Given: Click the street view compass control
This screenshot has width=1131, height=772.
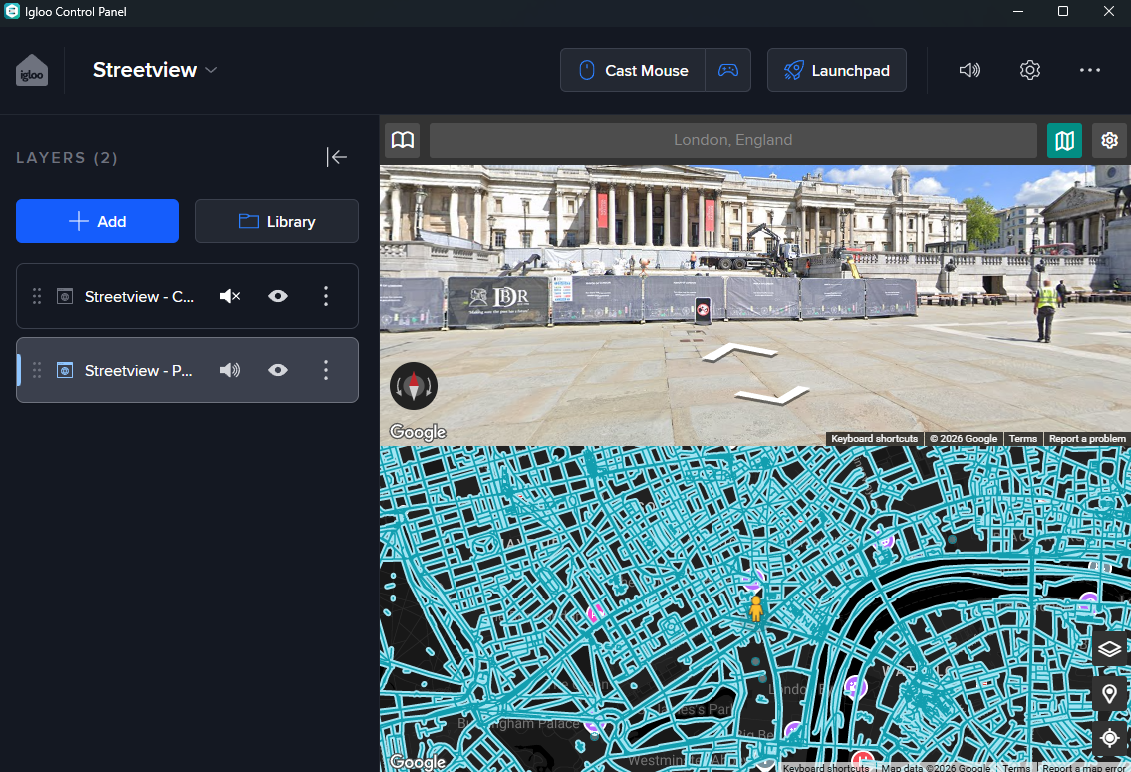Looking at the screenshot, I should (x=414, y=386).
